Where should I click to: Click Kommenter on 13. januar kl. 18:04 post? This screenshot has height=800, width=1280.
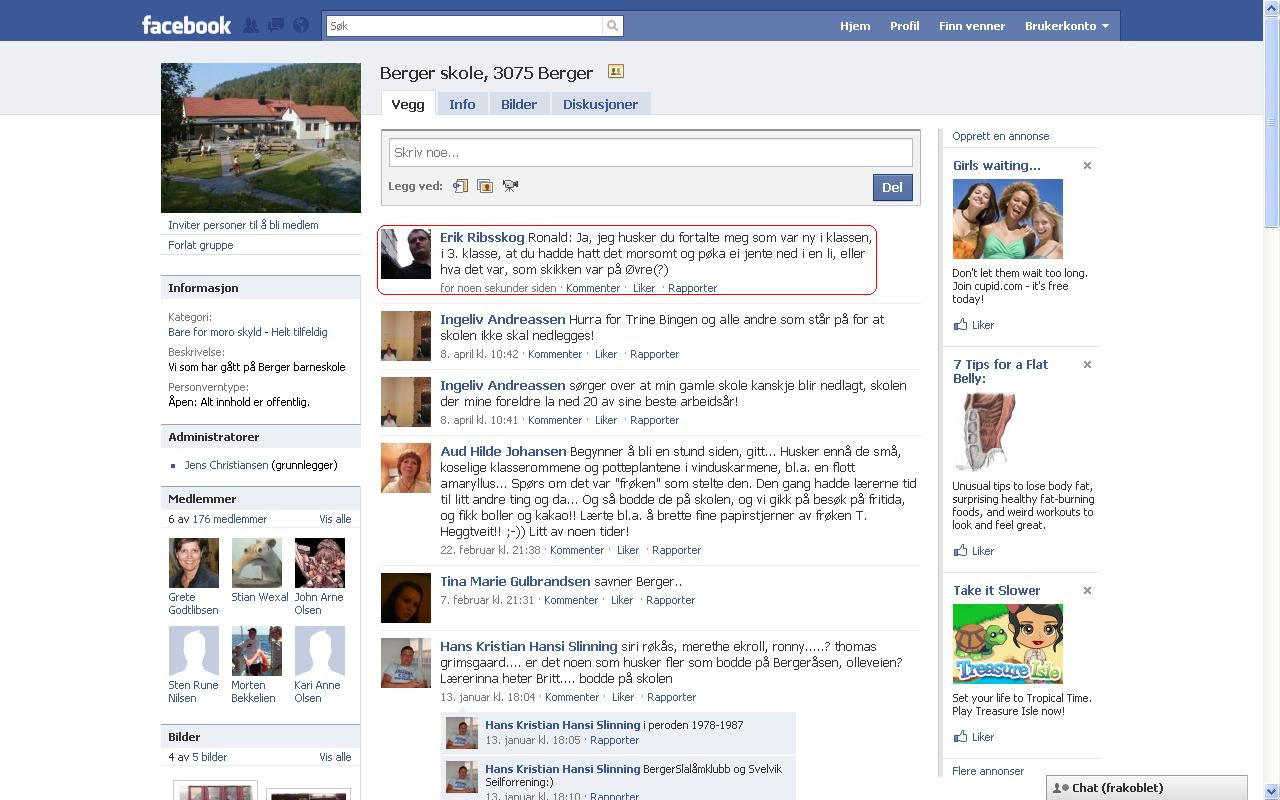[x=572, y=697]
